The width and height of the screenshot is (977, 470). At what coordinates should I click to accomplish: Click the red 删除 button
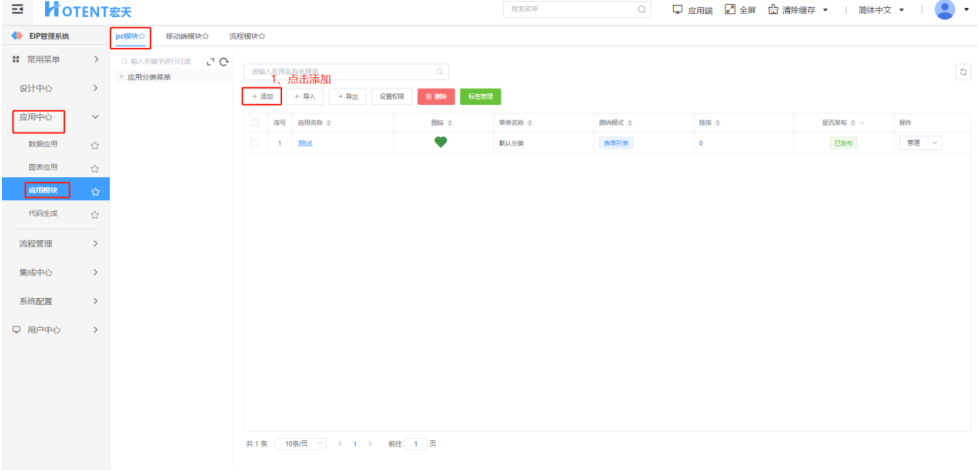(436, 97)
